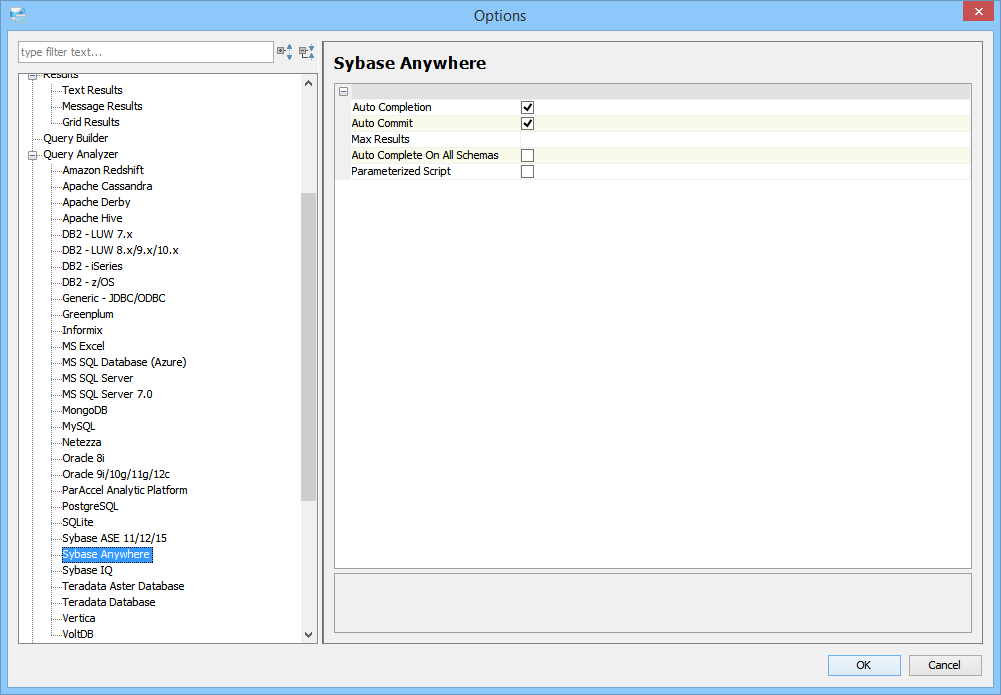Enable Auto Complete On All Schemas
1001x695 pixels.
point(527,155)
